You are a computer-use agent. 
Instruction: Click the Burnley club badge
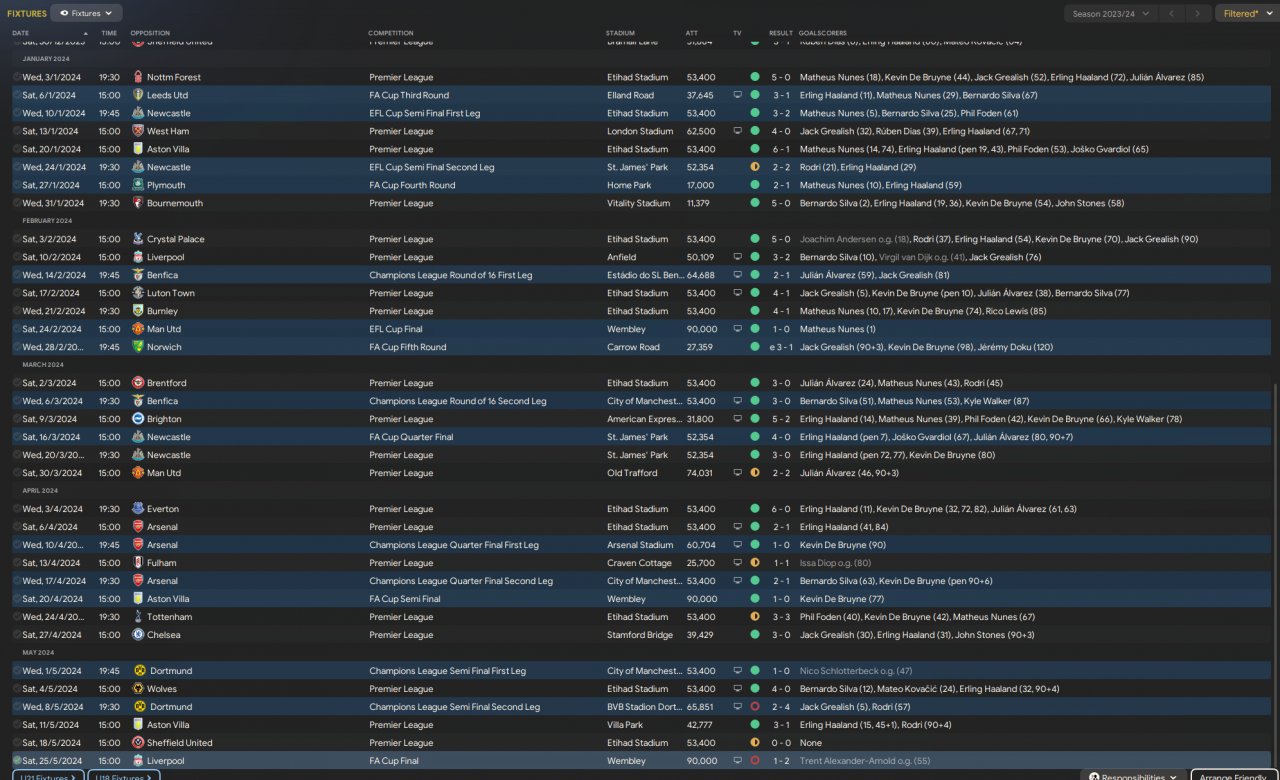coord(138,311)
